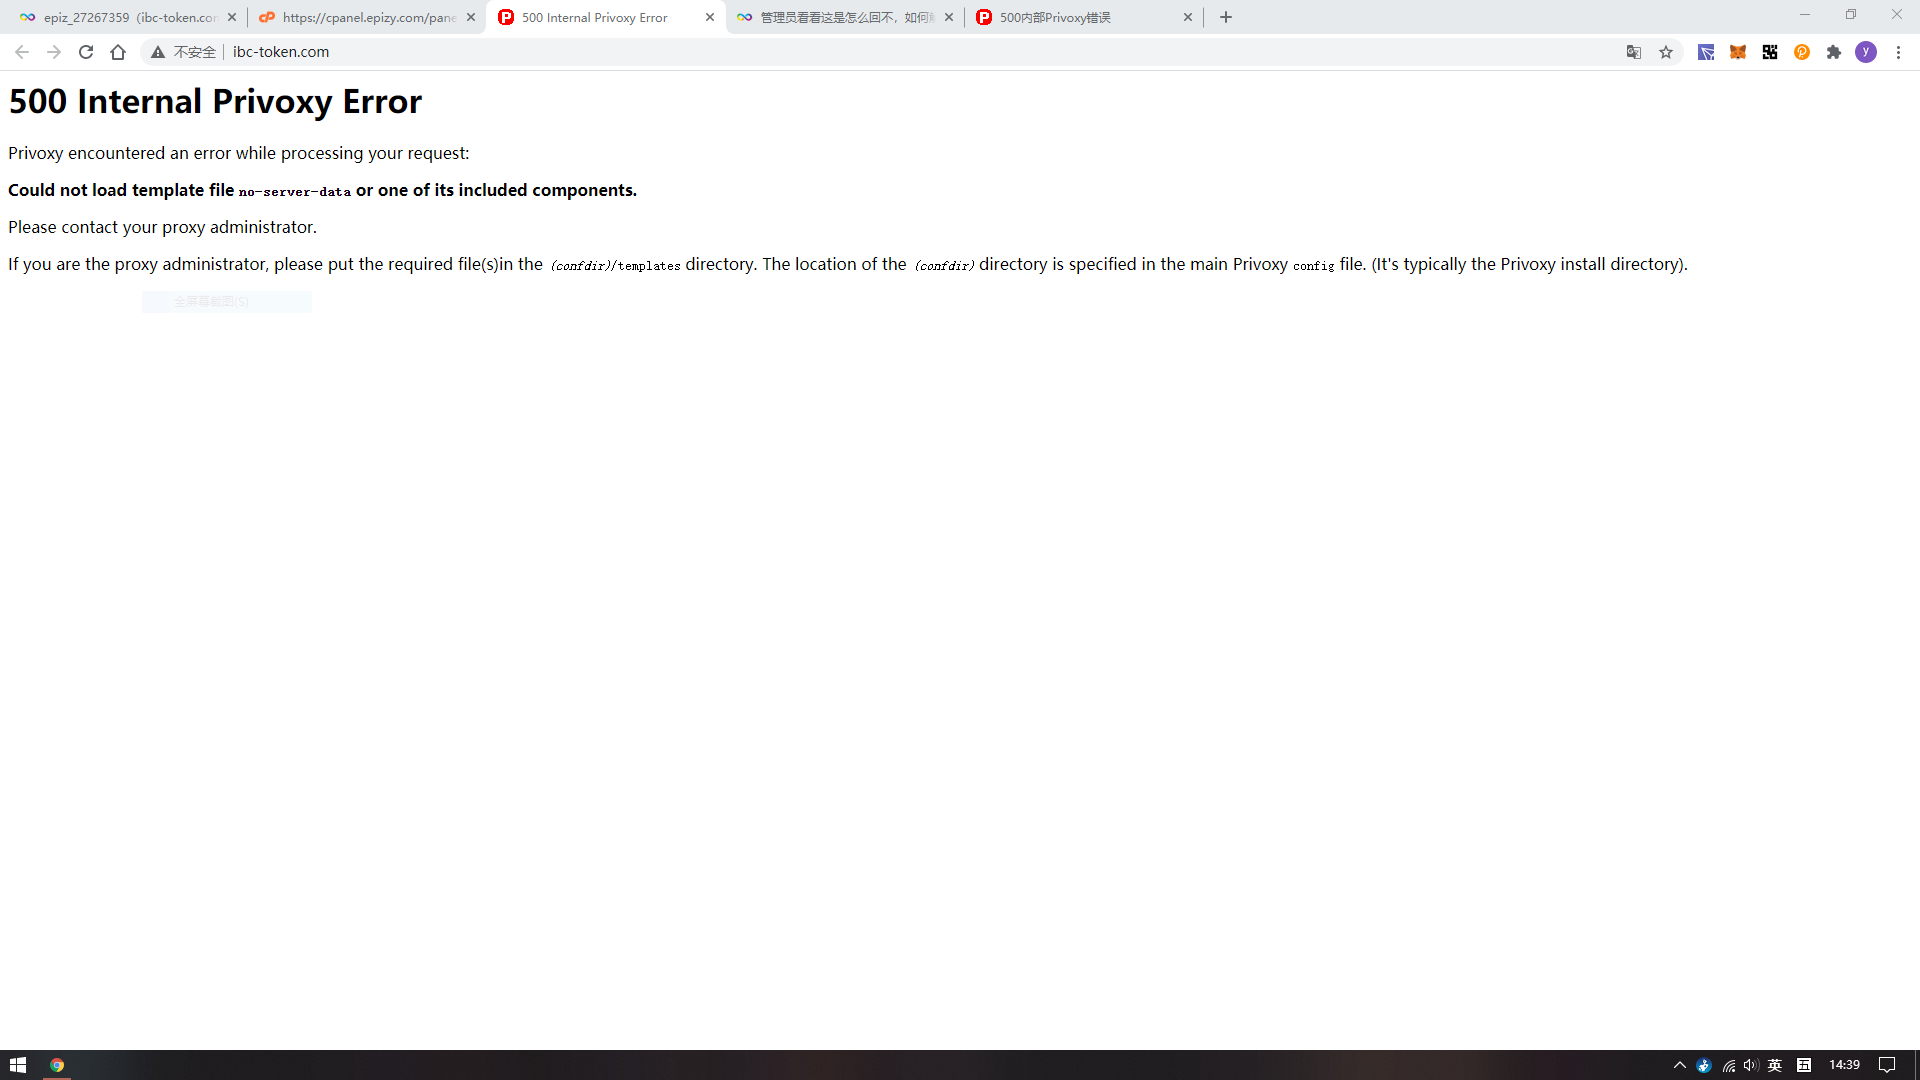Click the Google Translate page icon
1920x1080 pixels.
tap(1634, 52)
